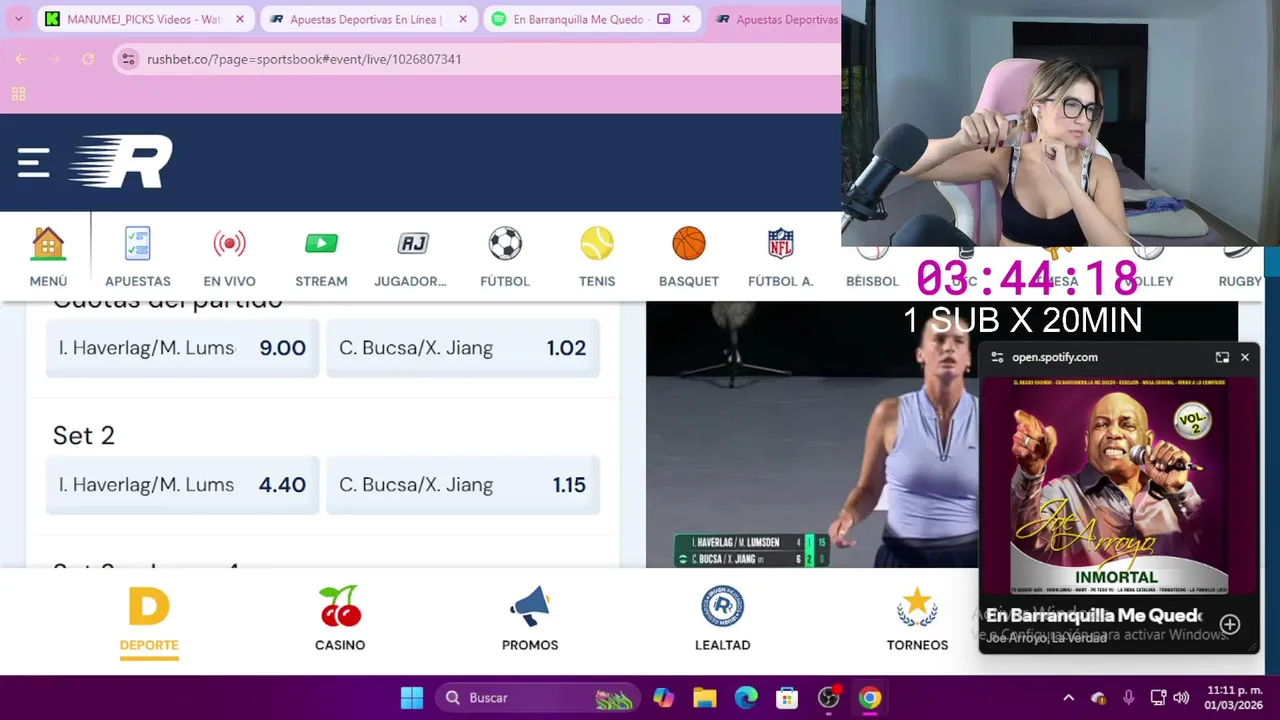Click the Rushbet R logo
Viewport: 1280px width, 720px height.
coord(121,162)
